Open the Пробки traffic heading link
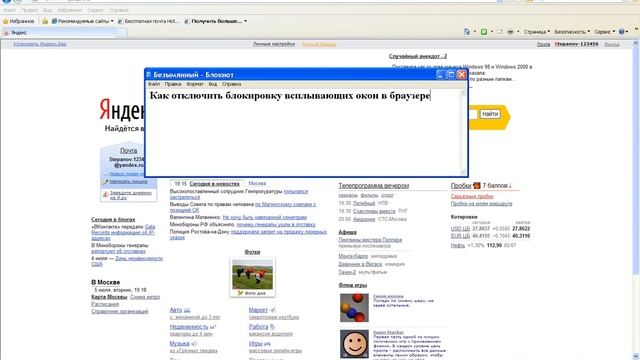This screenshot has width=640, height=360. (461, 185)
